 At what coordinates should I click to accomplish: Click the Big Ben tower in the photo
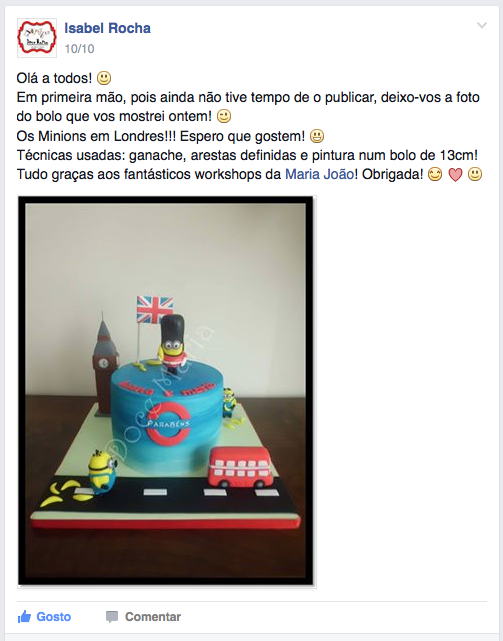point(104,364)
